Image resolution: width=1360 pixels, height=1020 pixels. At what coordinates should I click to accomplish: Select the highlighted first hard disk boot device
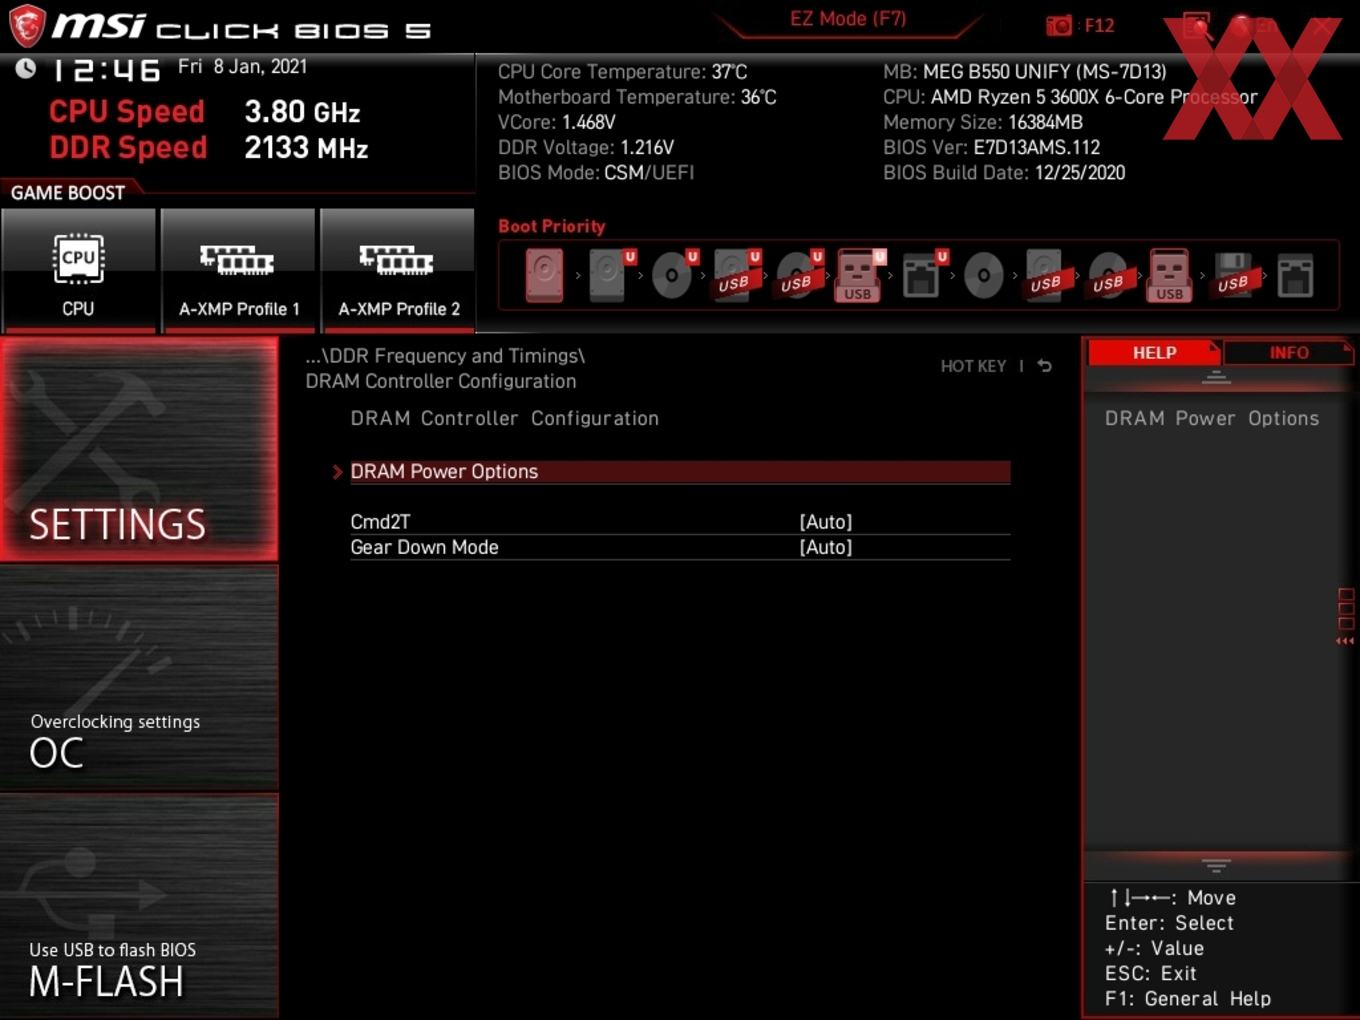tap(545, 275)
